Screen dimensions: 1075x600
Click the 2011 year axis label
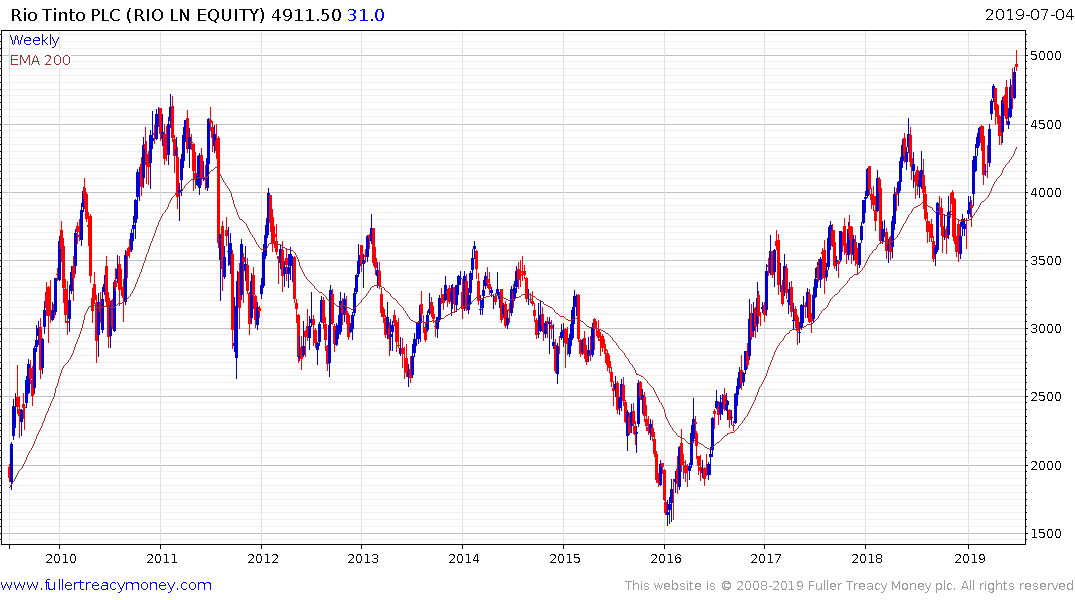tap(162, 558)
